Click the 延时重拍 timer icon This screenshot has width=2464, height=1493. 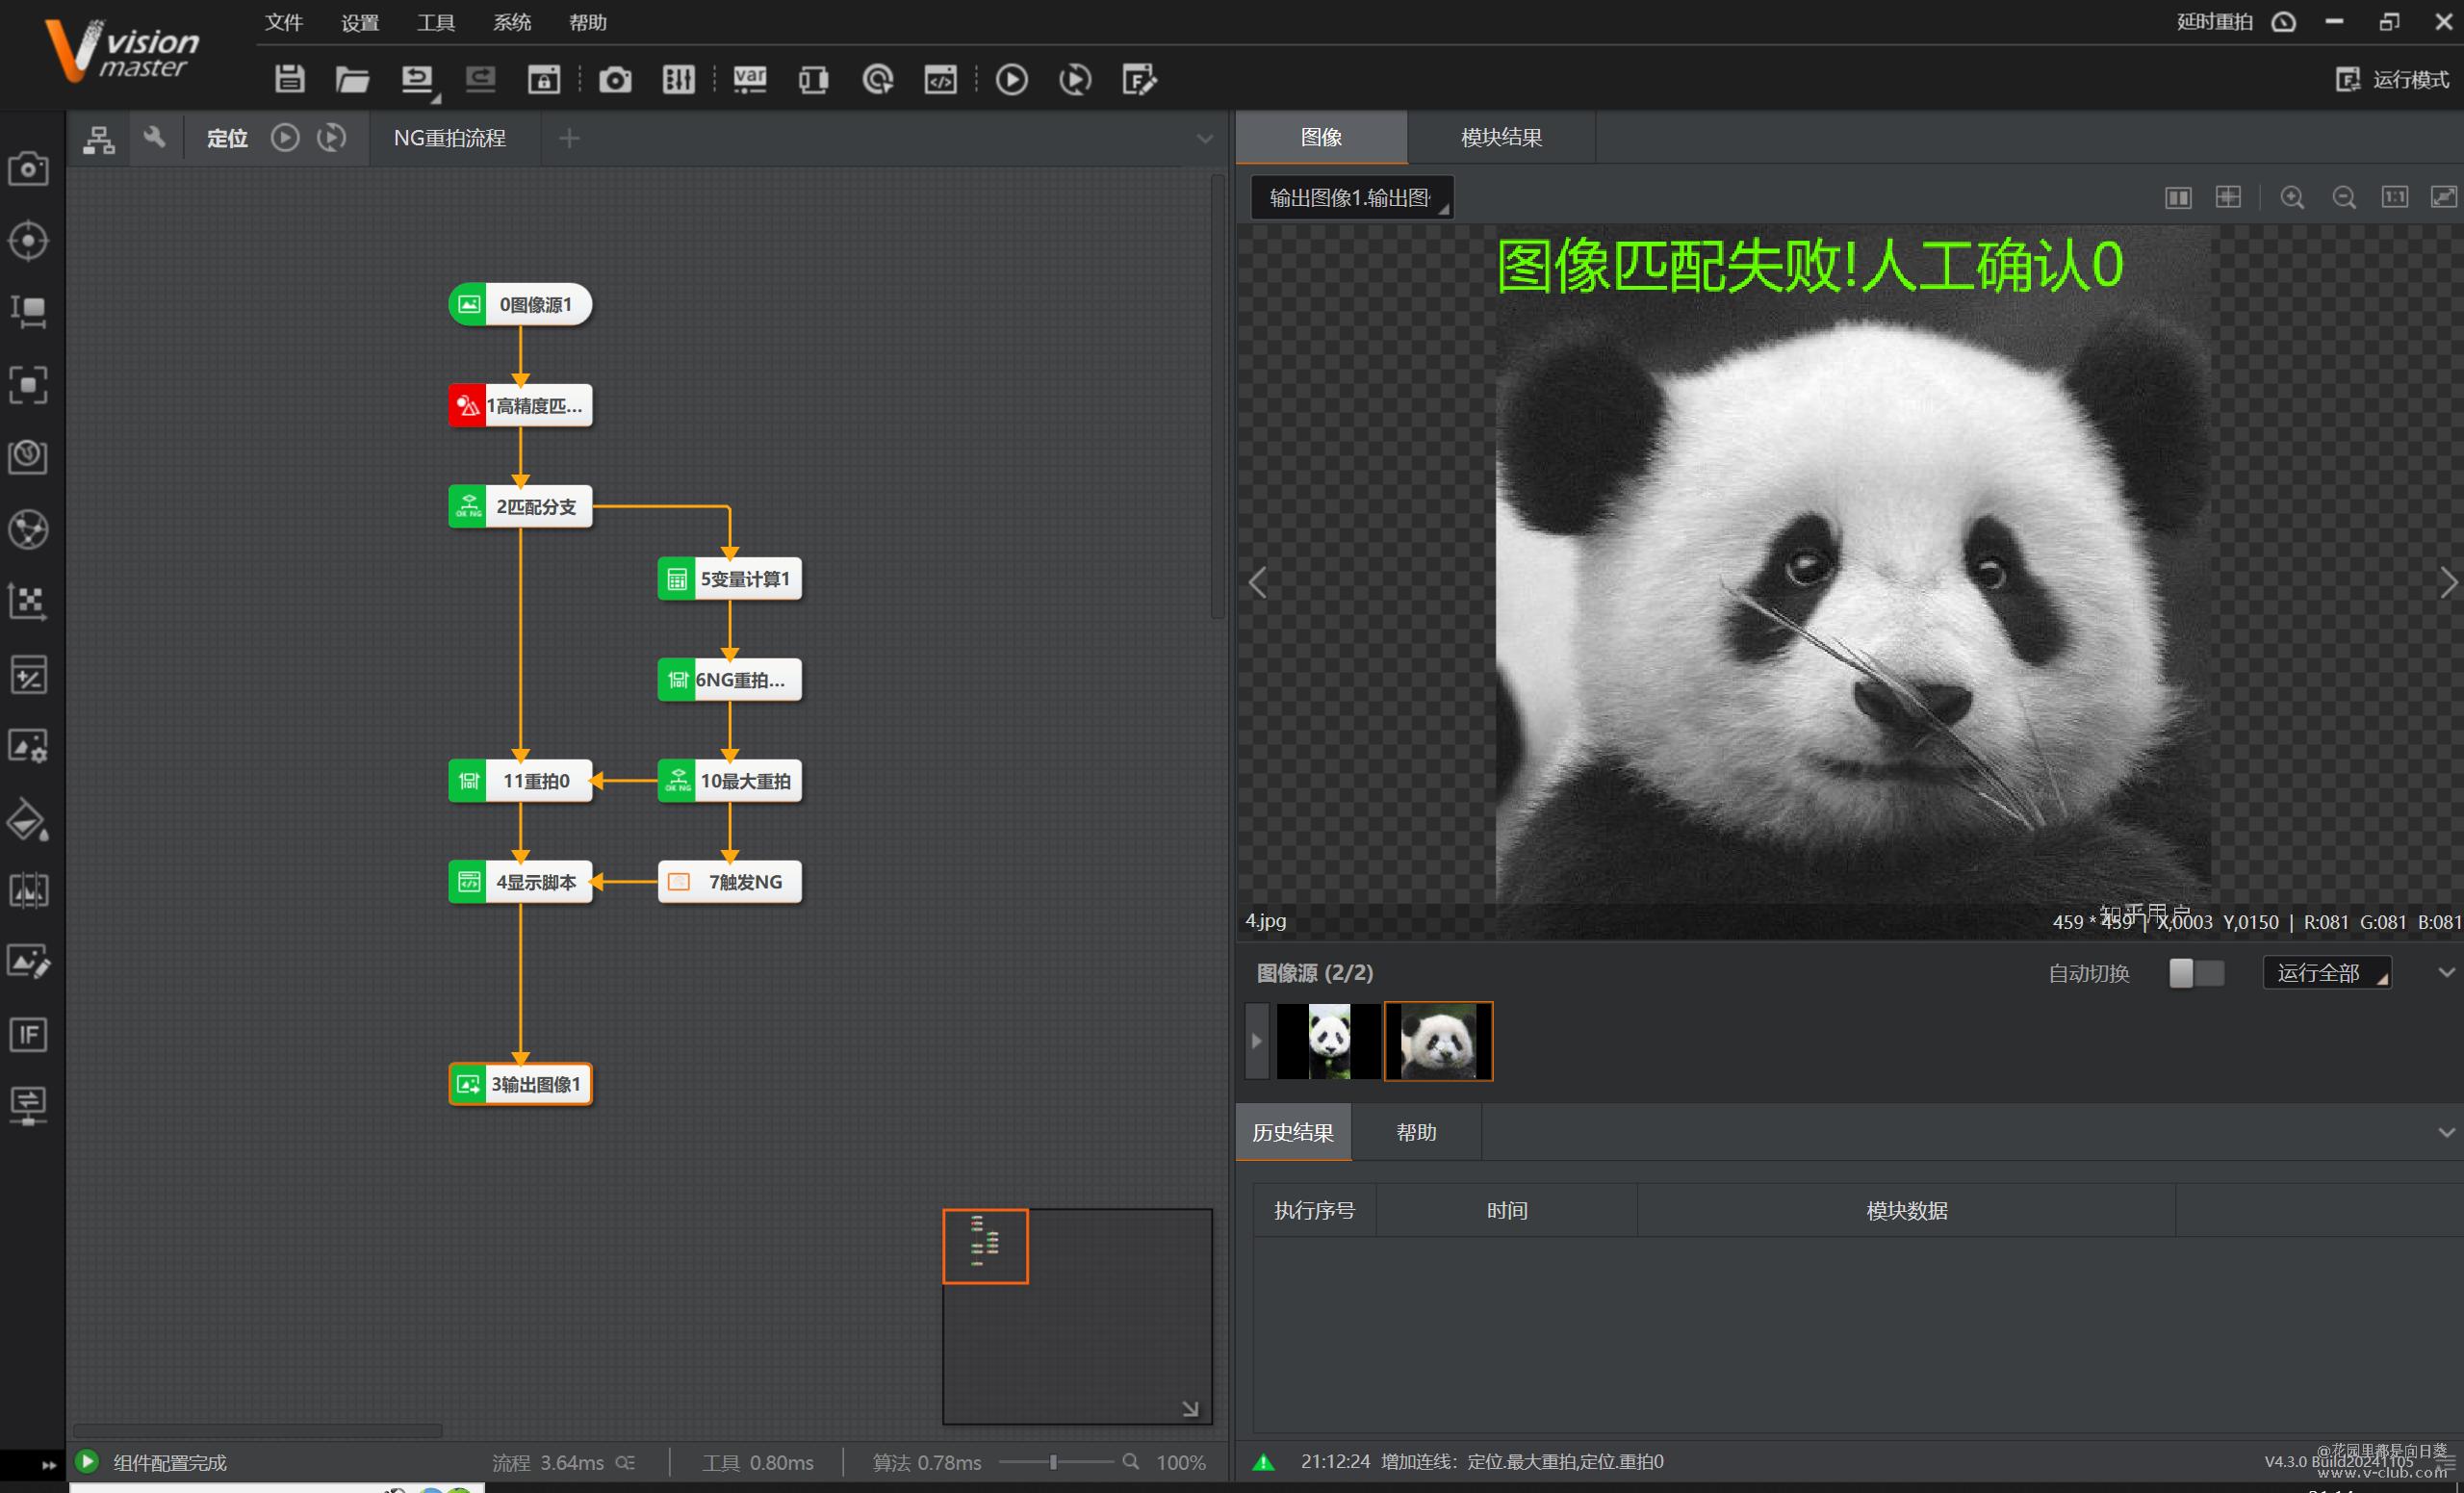point(2283,22)
